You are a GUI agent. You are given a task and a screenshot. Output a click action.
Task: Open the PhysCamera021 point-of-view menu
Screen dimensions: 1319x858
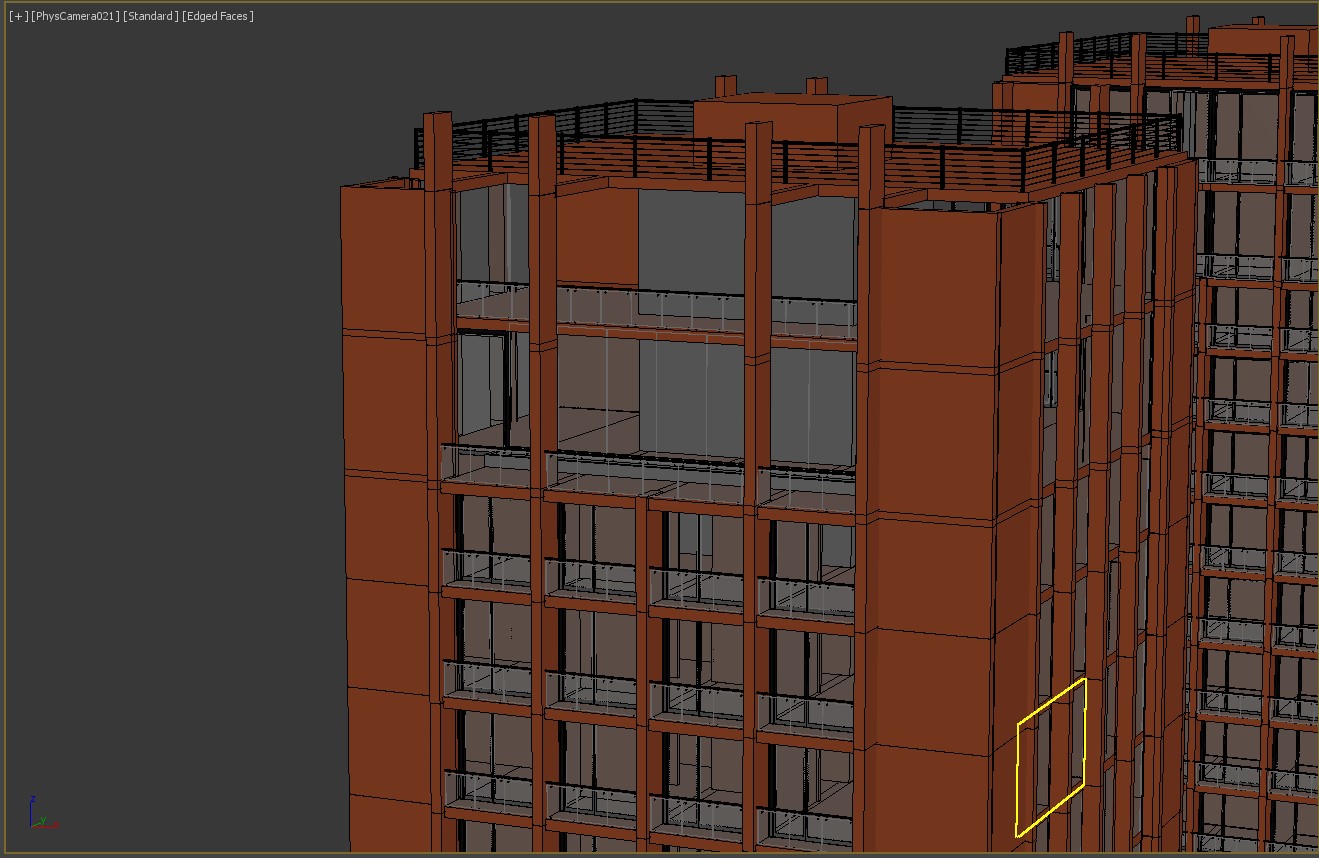pyautogui.click(x=75, y=16)
